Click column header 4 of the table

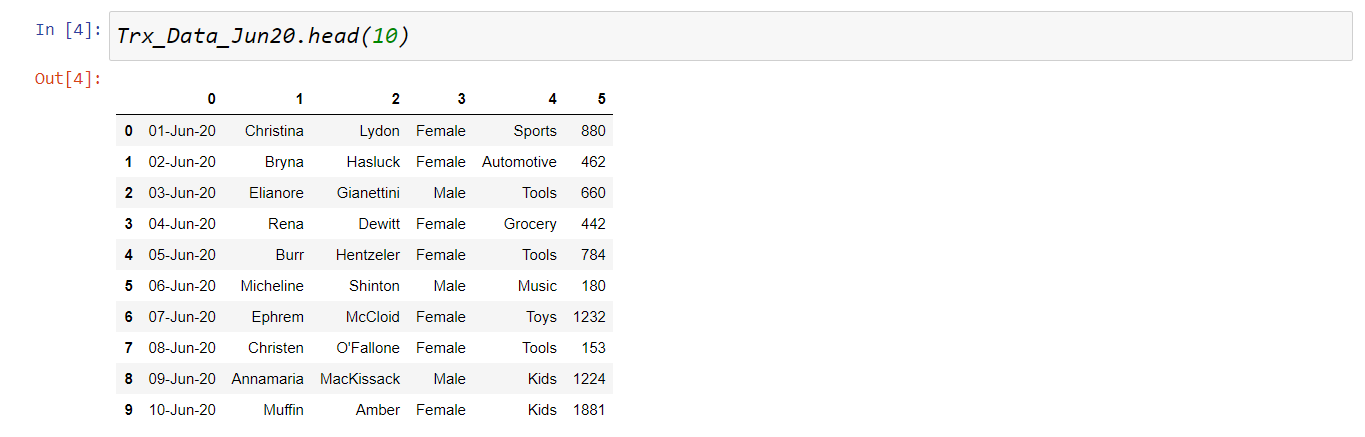[552, 99]
